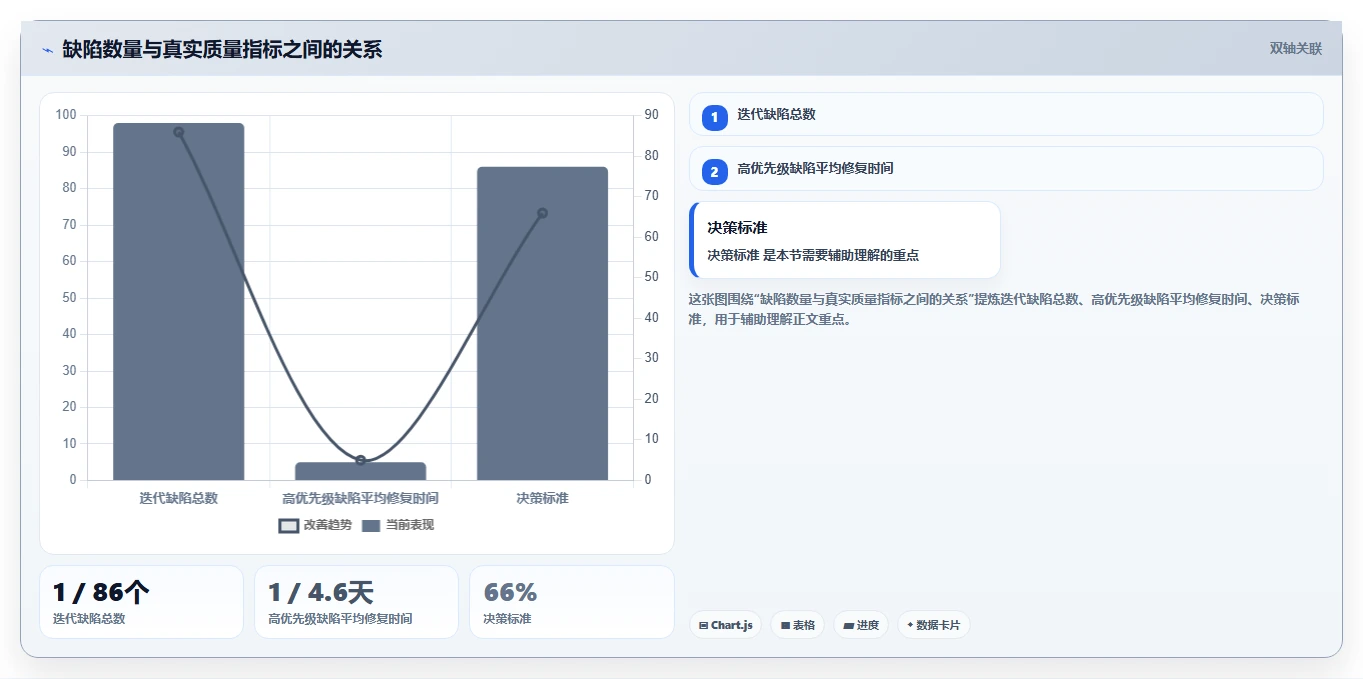Click the 数据卡片 sparkle icon
The image size is (1363, 679).
[910, 626]
